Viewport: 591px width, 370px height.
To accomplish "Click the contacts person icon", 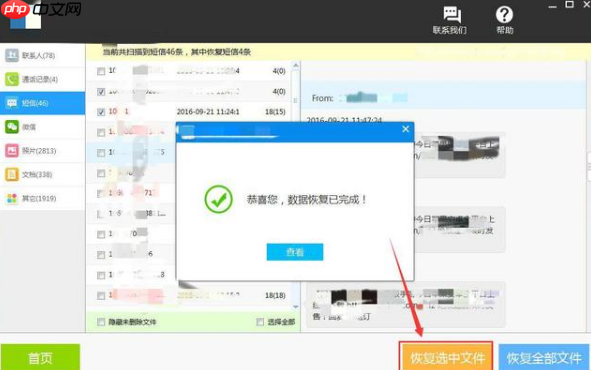I will coord(12,55).
